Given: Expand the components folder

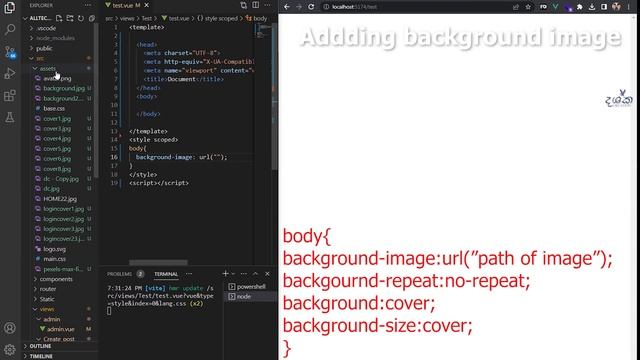Looking at the screenshot, I should (x=56, y=279).
